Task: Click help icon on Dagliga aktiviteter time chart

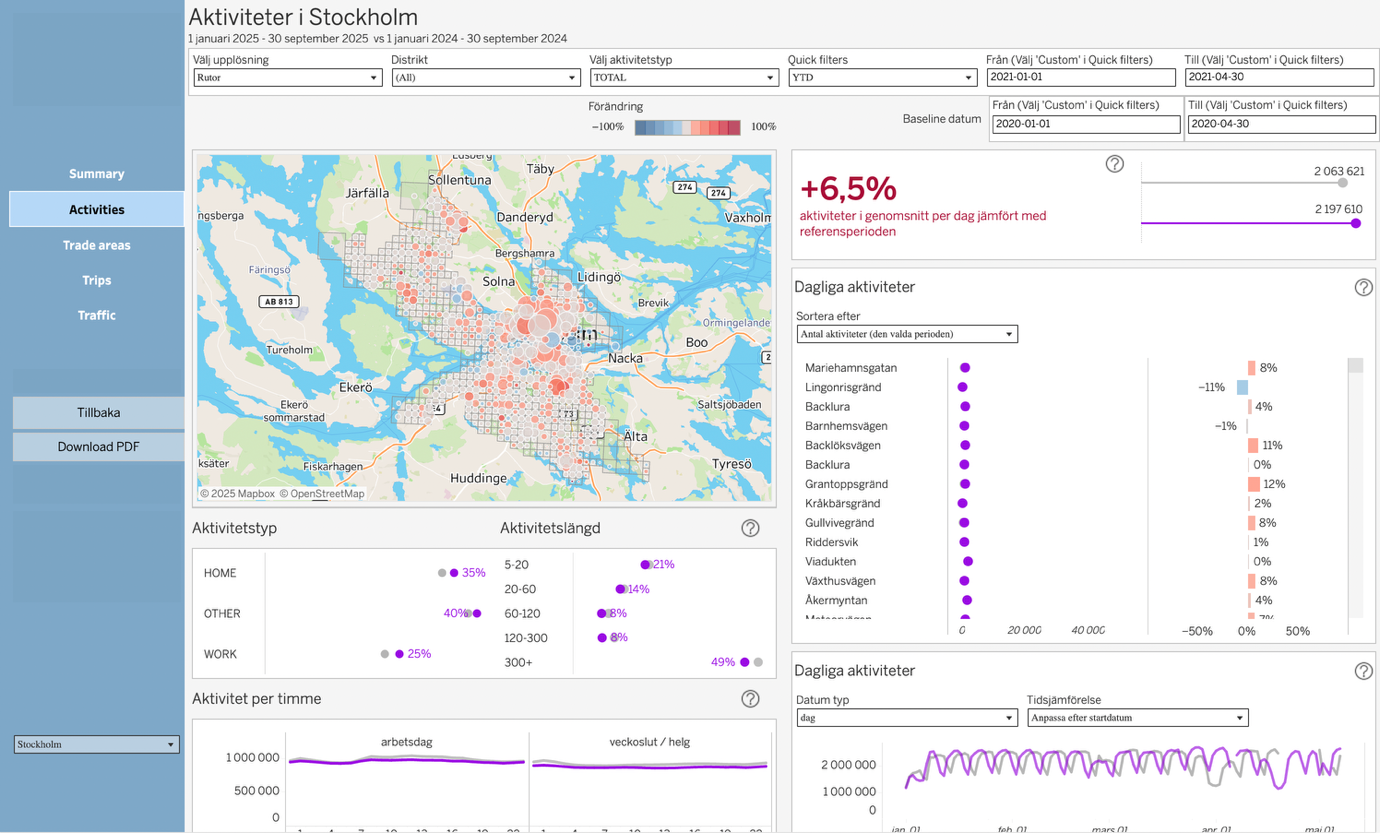Action: tap(1363, 671)
